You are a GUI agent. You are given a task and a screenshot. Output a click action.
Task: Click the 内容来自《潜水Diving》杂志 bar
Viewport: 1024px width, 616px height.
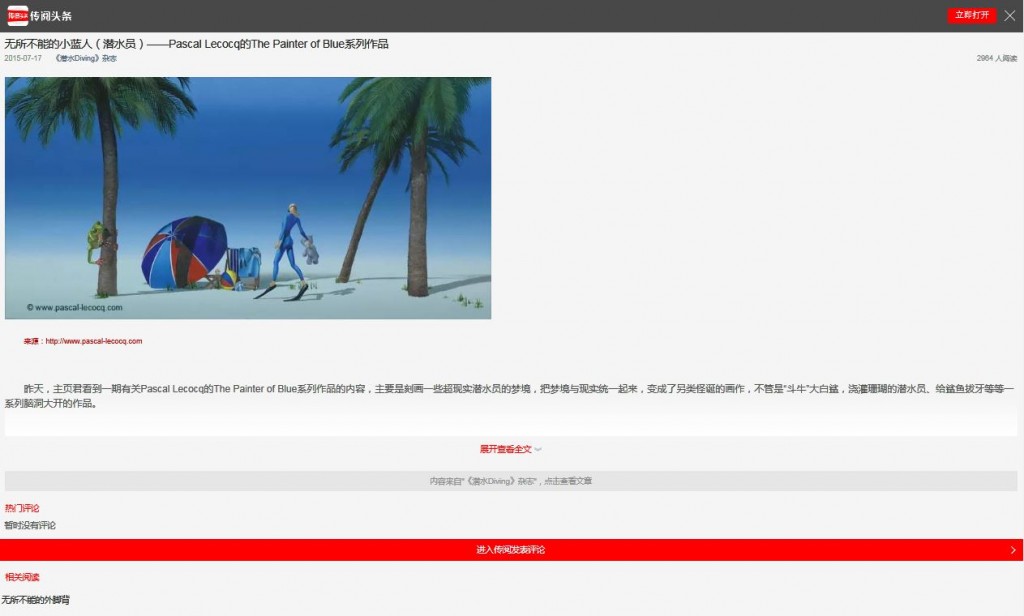point(511,481)
